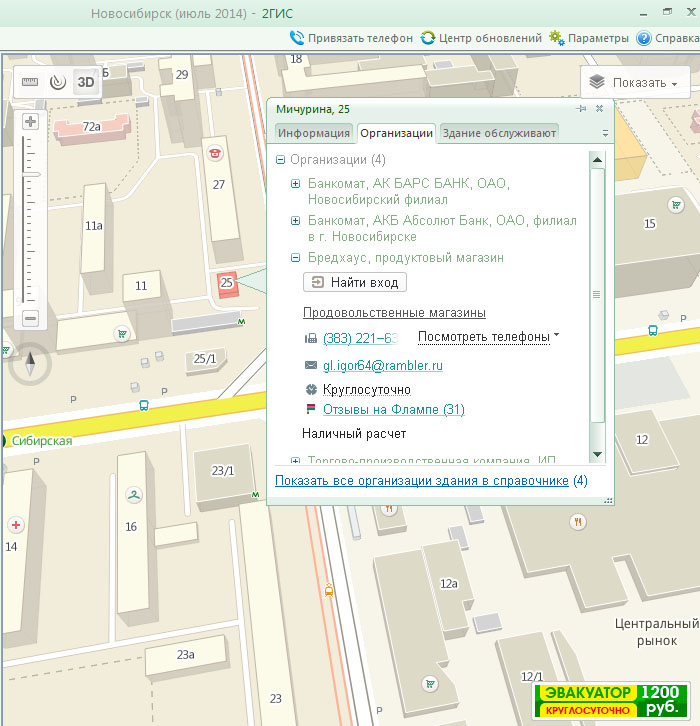Viewport: 700px width, 726px height.
Task: Click the Flamp flag icon
Action: [311, 409]
